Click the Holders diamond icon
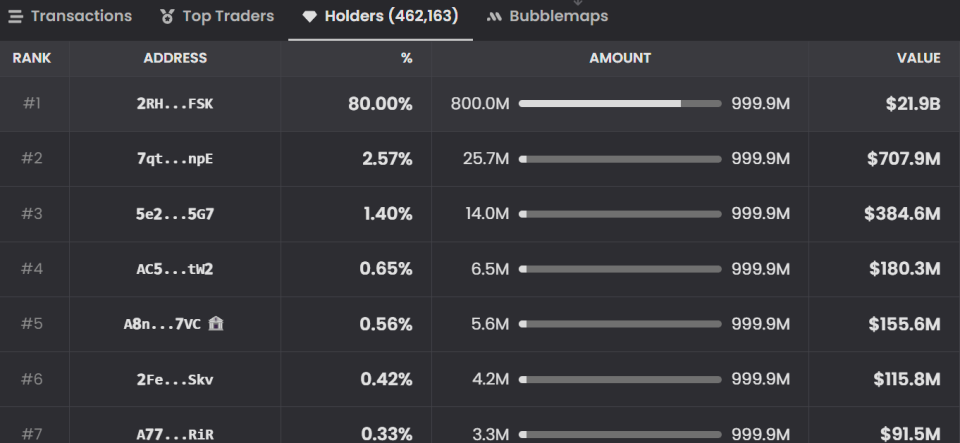 (x=310, y=17)
